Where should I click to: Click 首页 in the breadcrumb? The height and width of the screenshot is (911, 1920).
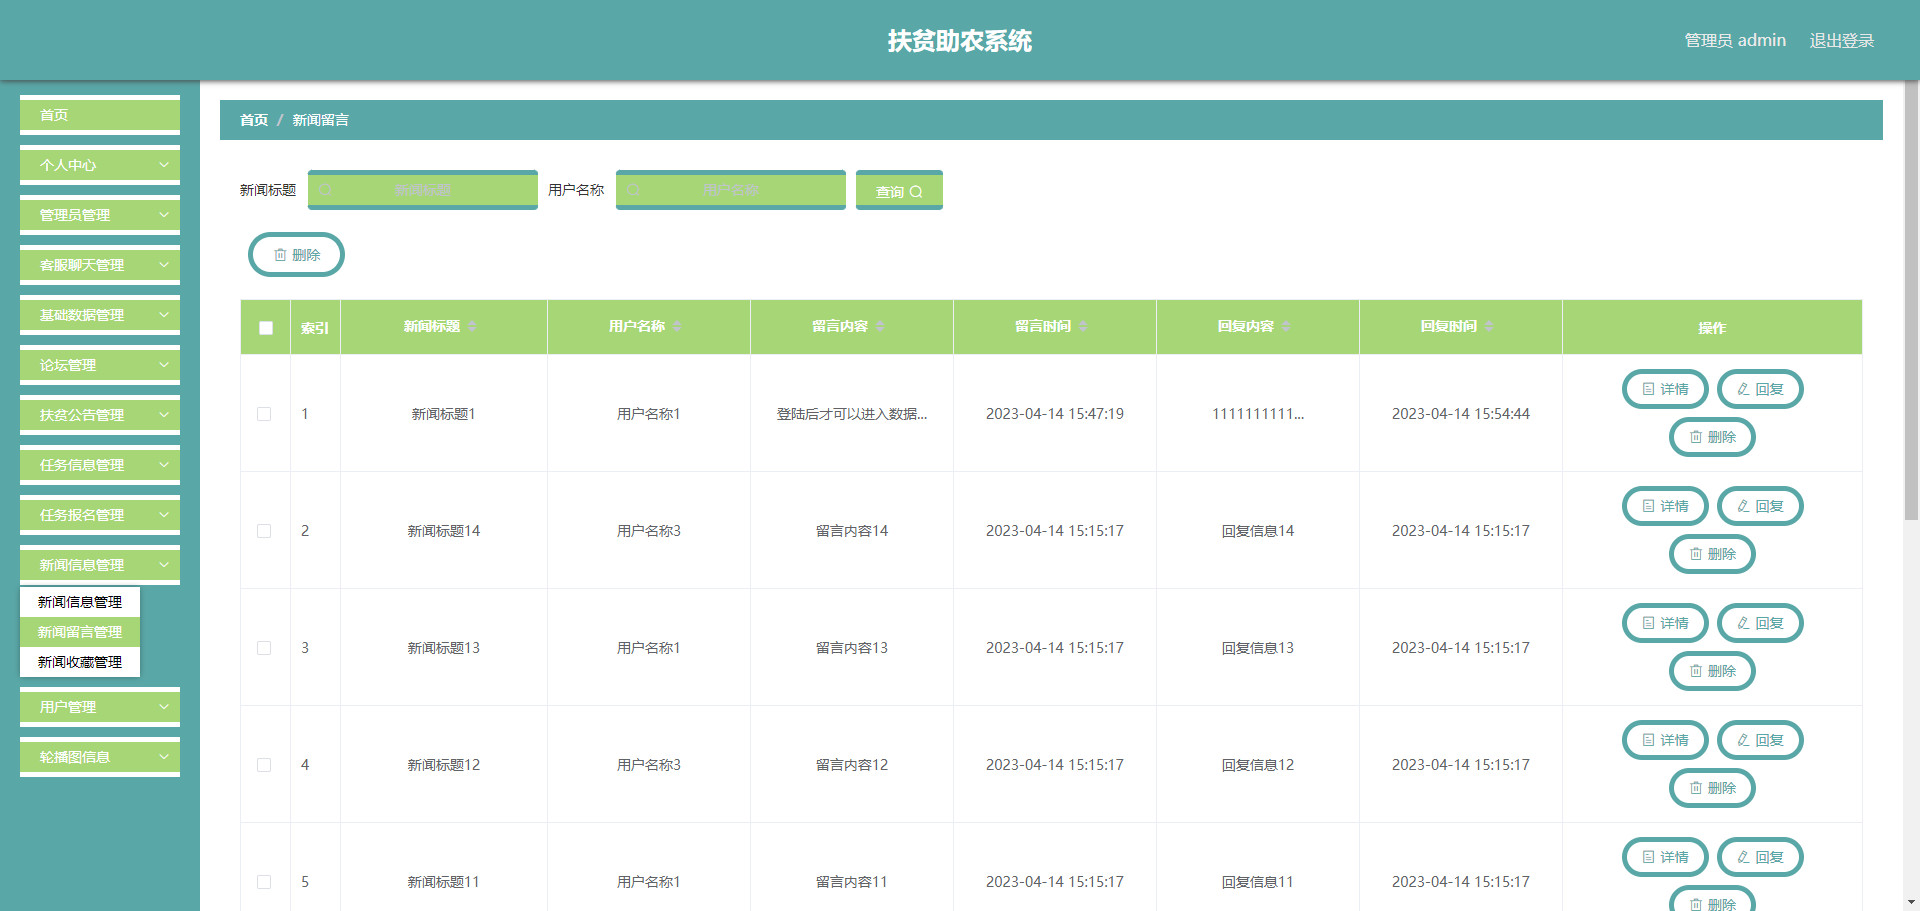(x=254, y=120)
